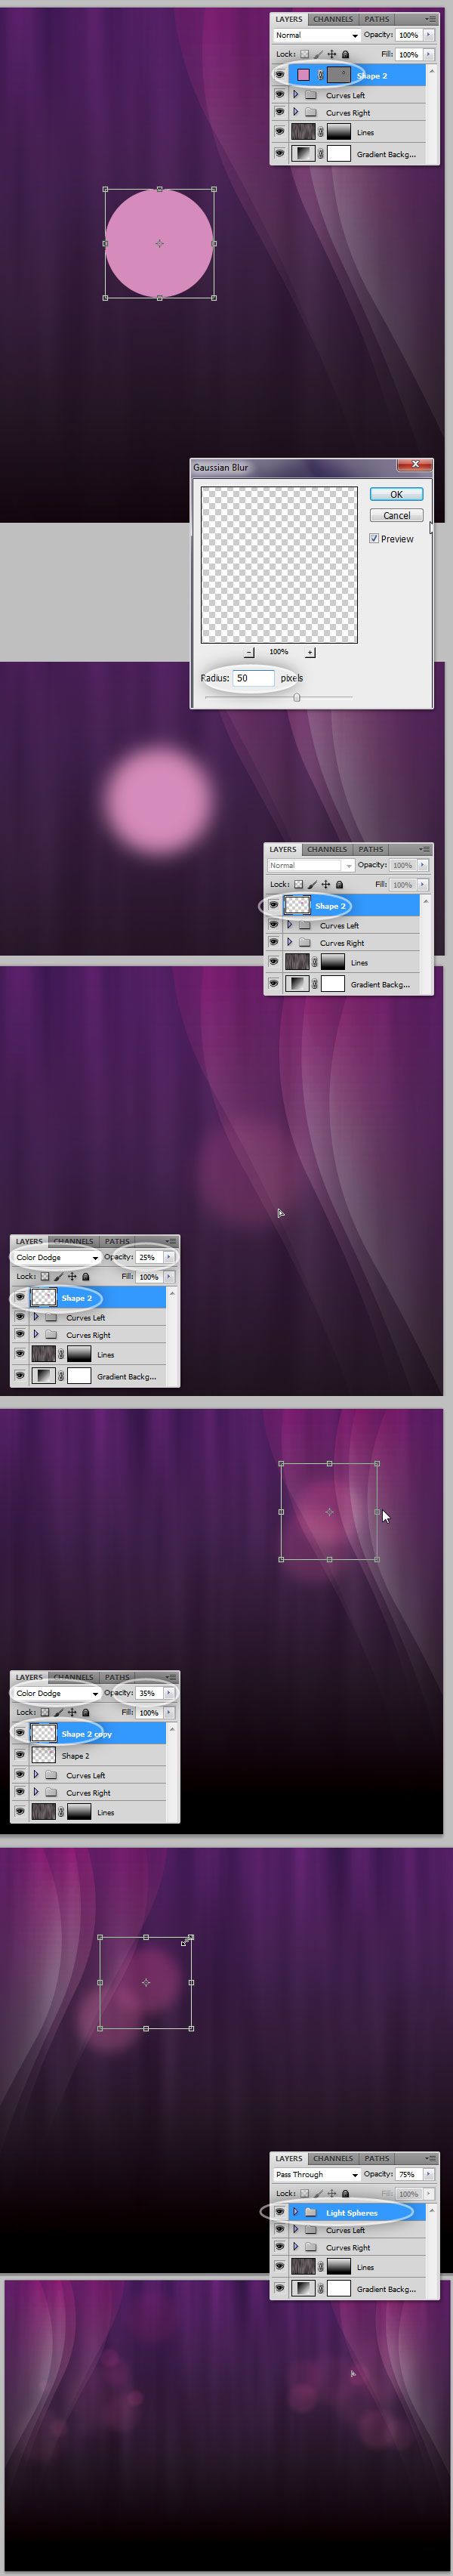Lock all in the 25% opacity Layers panel
The height and width of the screenshot is (2576, 453).
(86, 1276)
